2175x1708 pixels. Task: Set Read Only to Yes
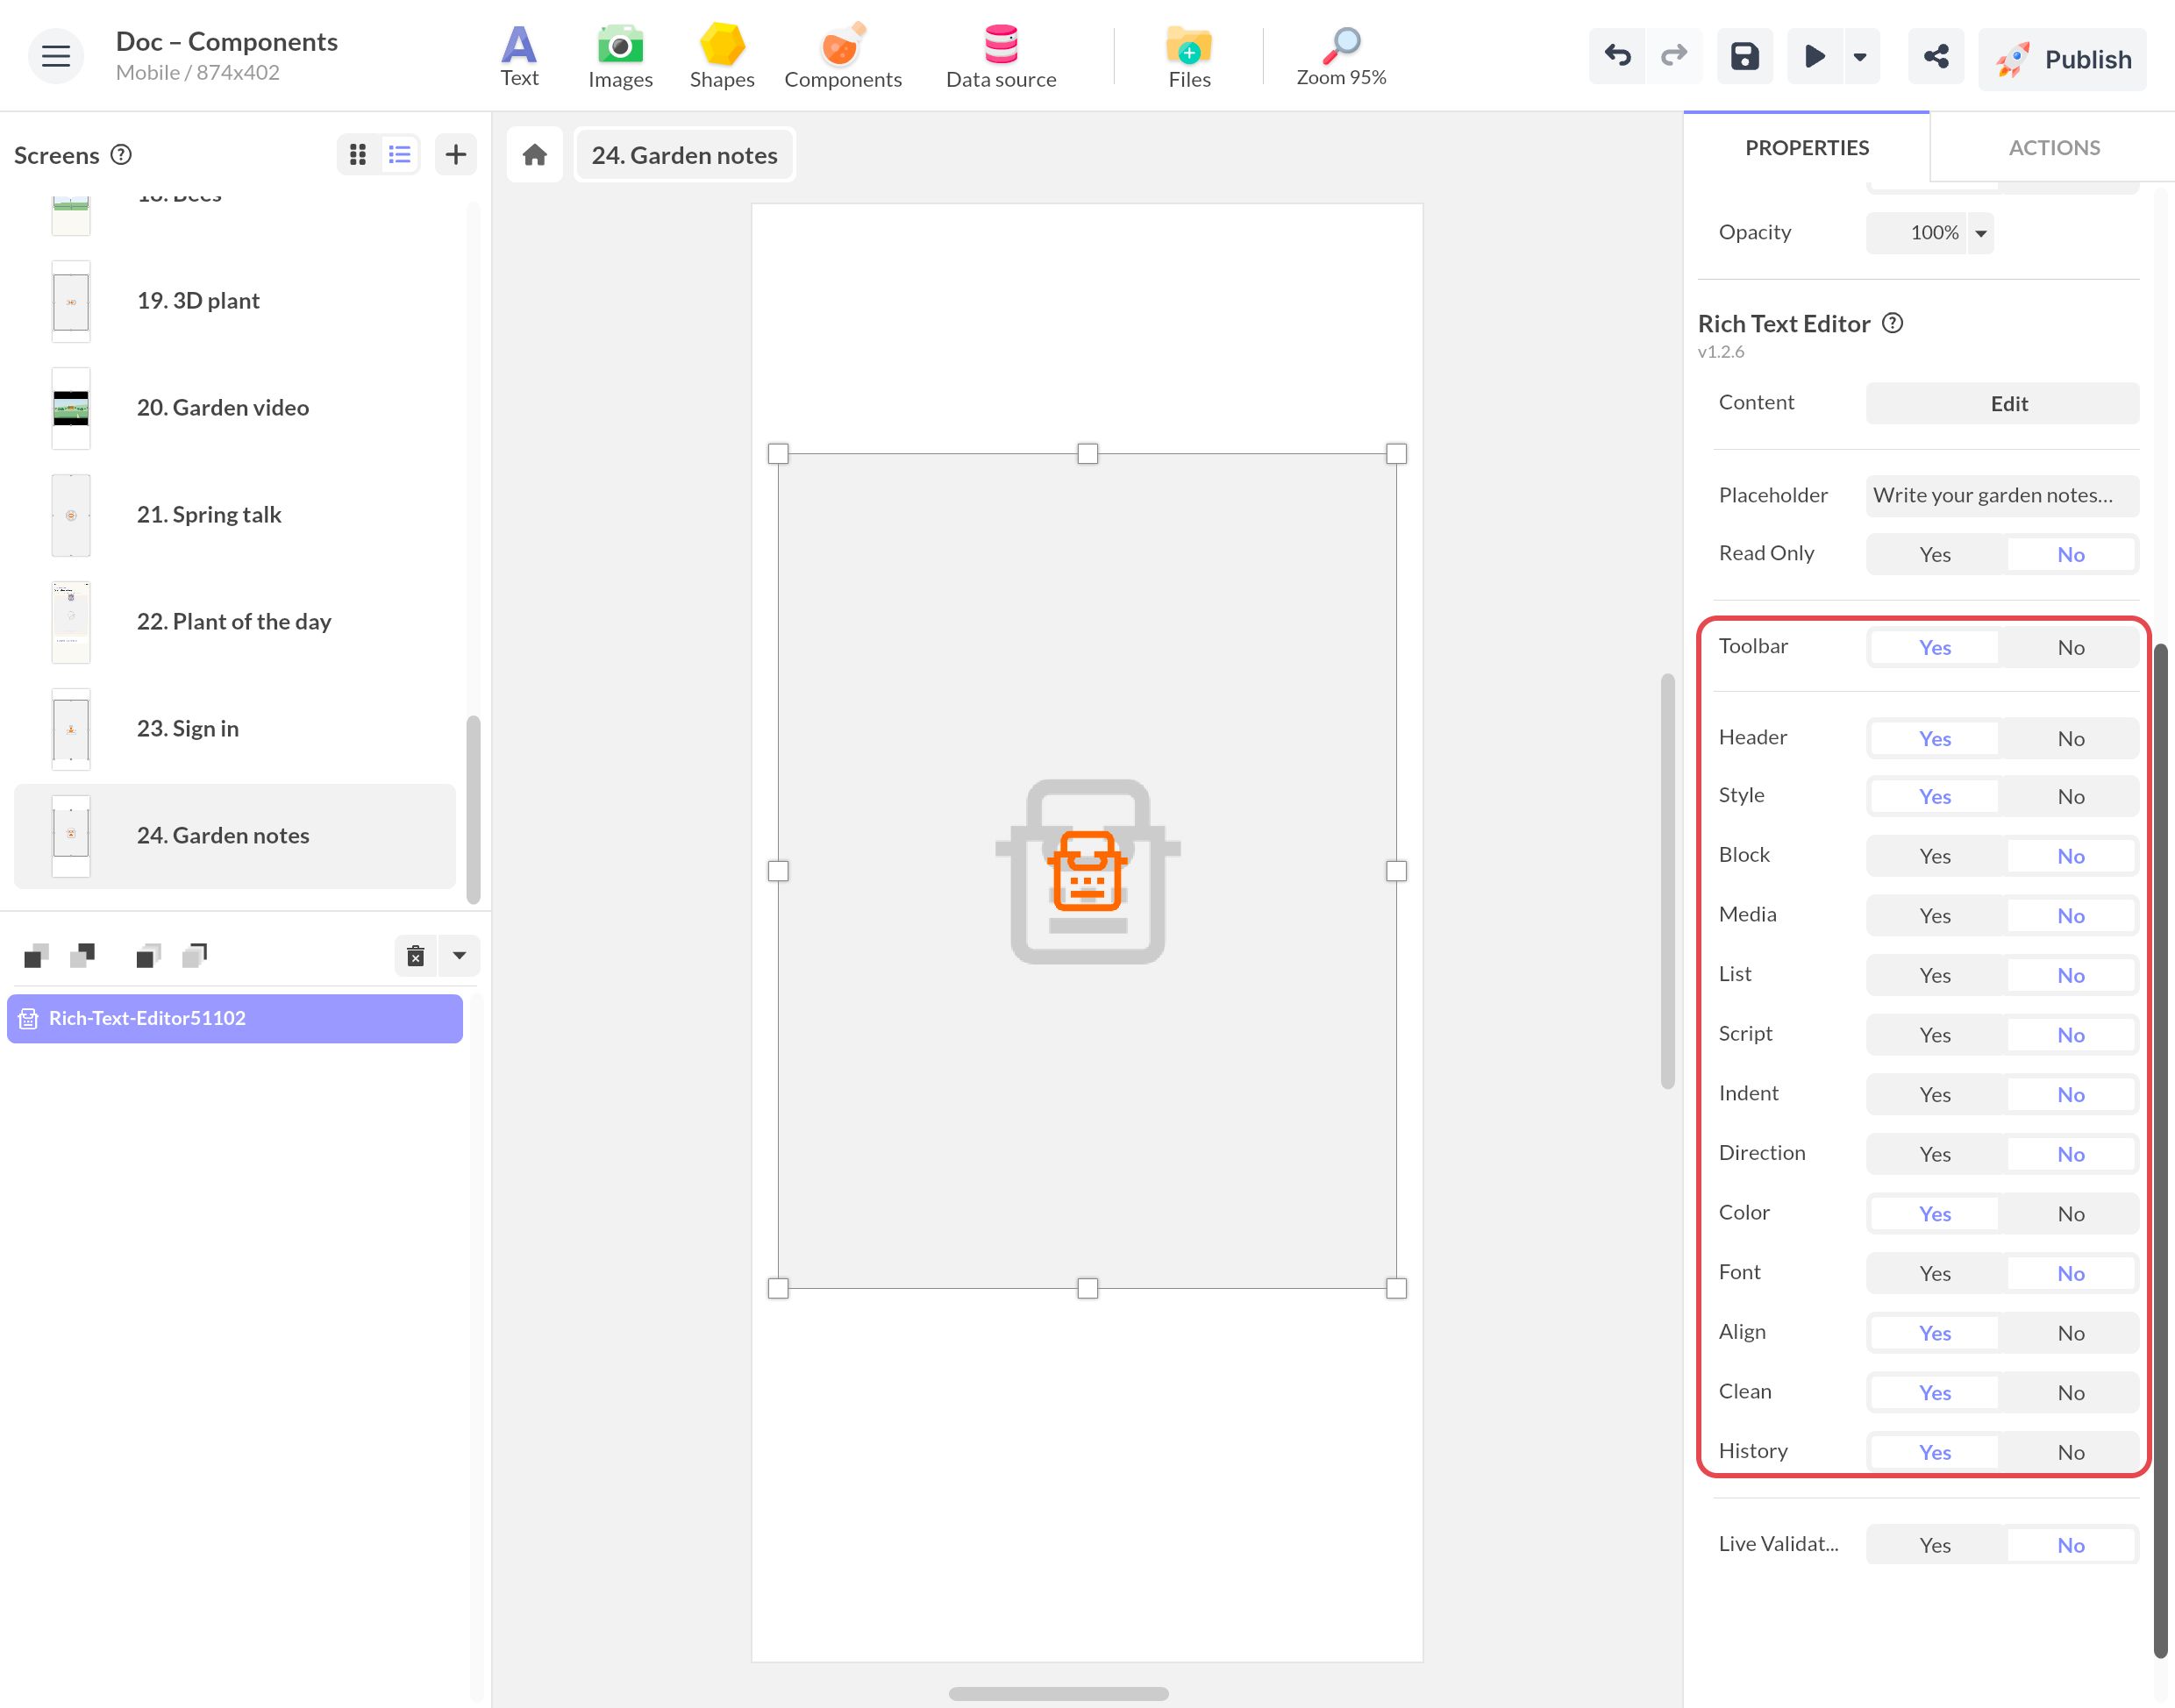(1935, 554)
